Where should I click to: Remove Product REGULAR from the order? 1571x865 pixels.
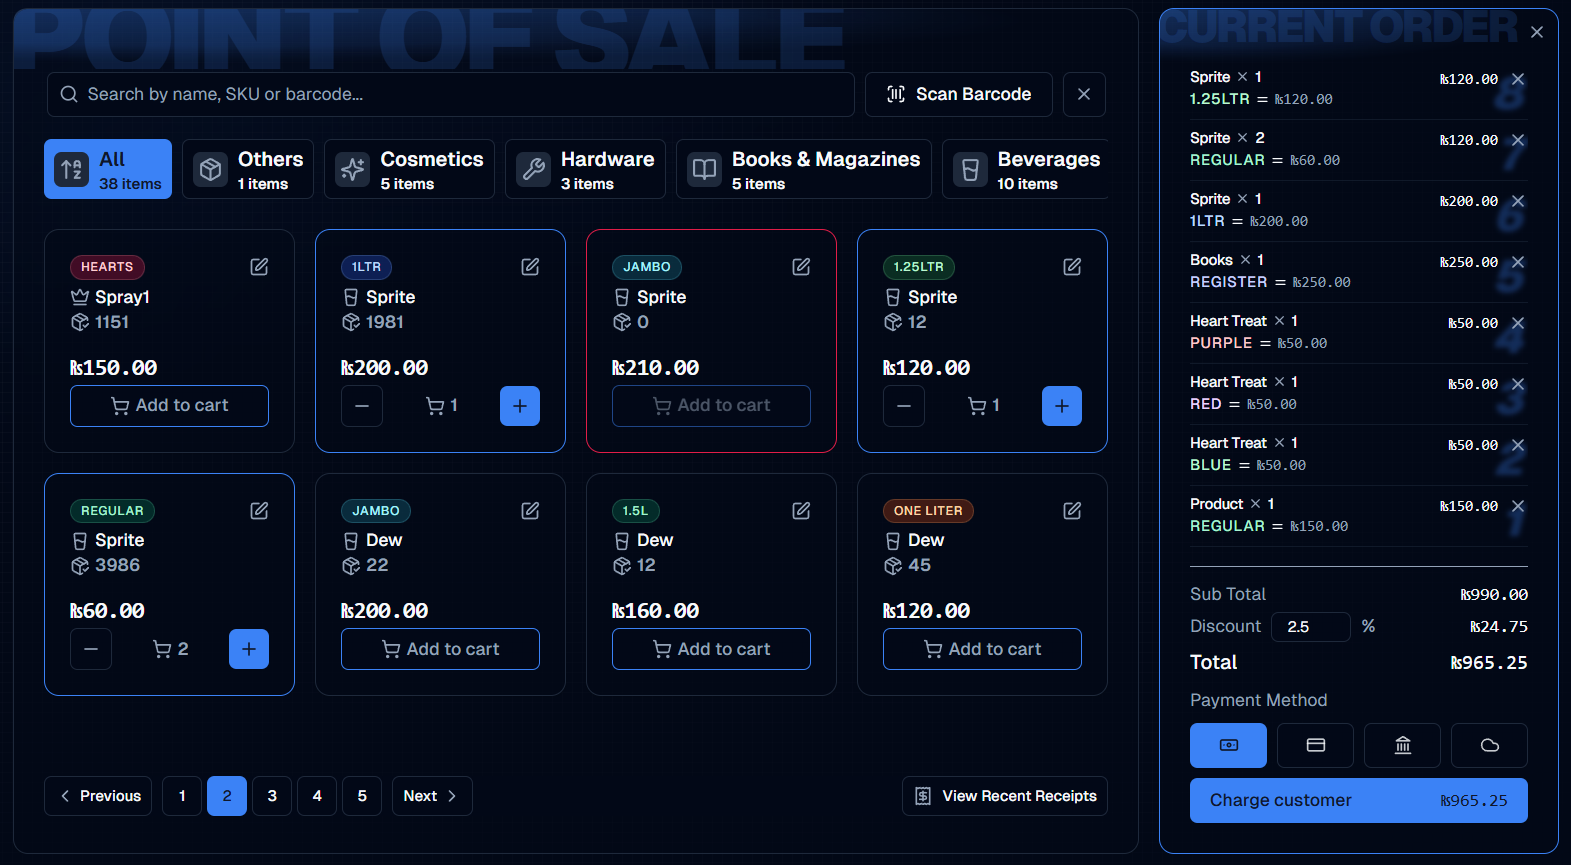point(1518,506)
